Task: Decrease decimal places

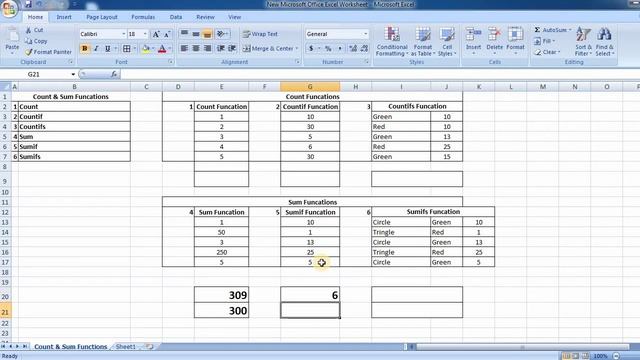Action: [x=364, y=48]
